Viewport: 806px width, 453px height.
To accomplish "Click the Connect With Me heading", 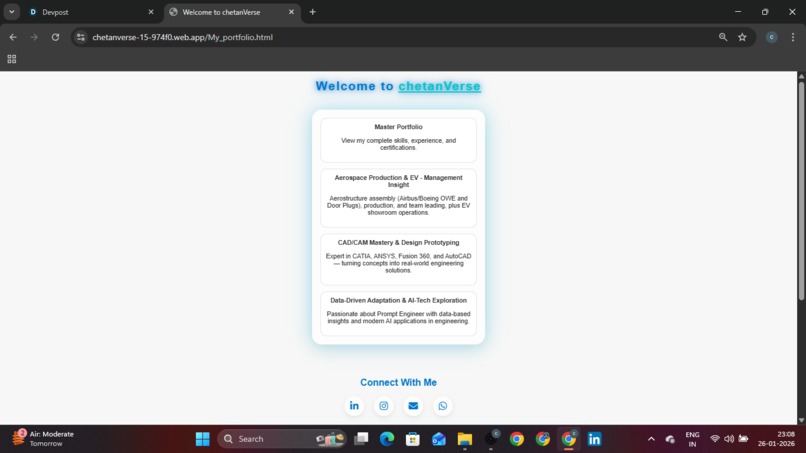I will [398, 383].
